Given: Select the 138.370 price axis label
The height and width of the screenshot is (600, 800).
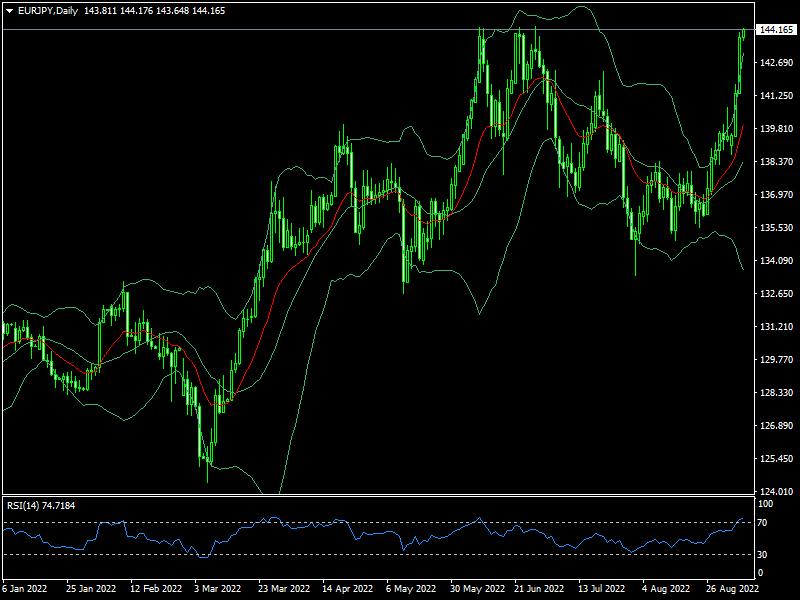Looking at the screenshot, I should (x=777, y=162).
